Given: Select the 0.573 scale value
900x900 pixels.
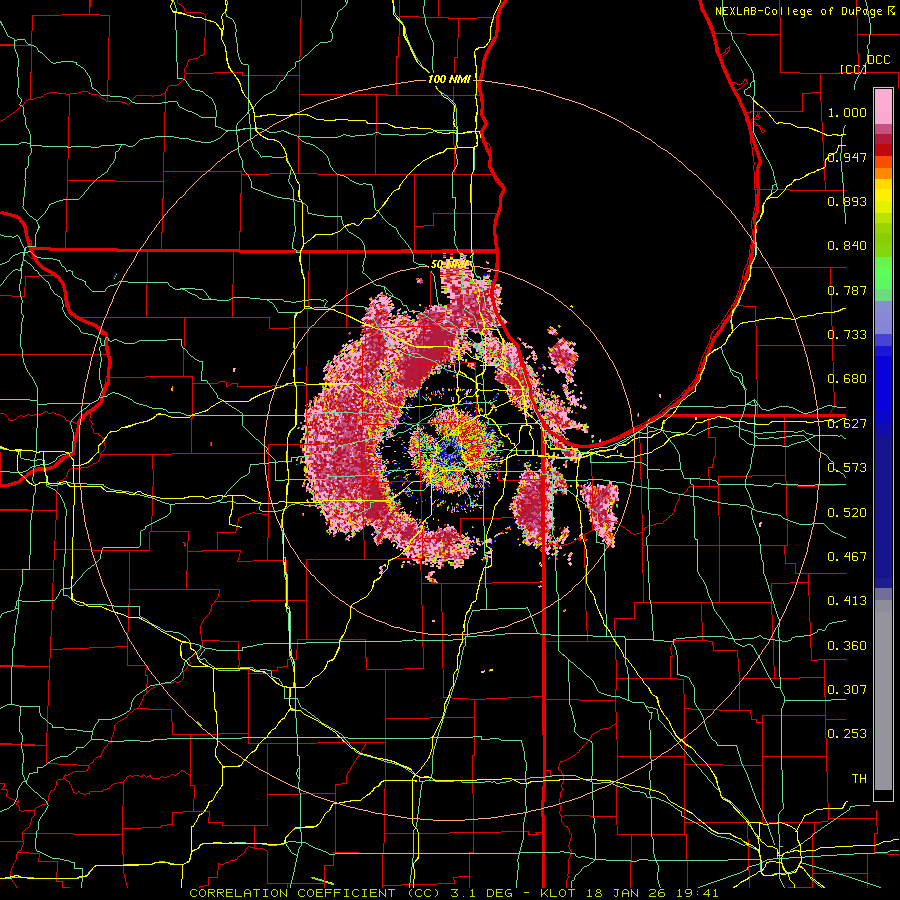Looking at the screenshot, I should point(847,468).
